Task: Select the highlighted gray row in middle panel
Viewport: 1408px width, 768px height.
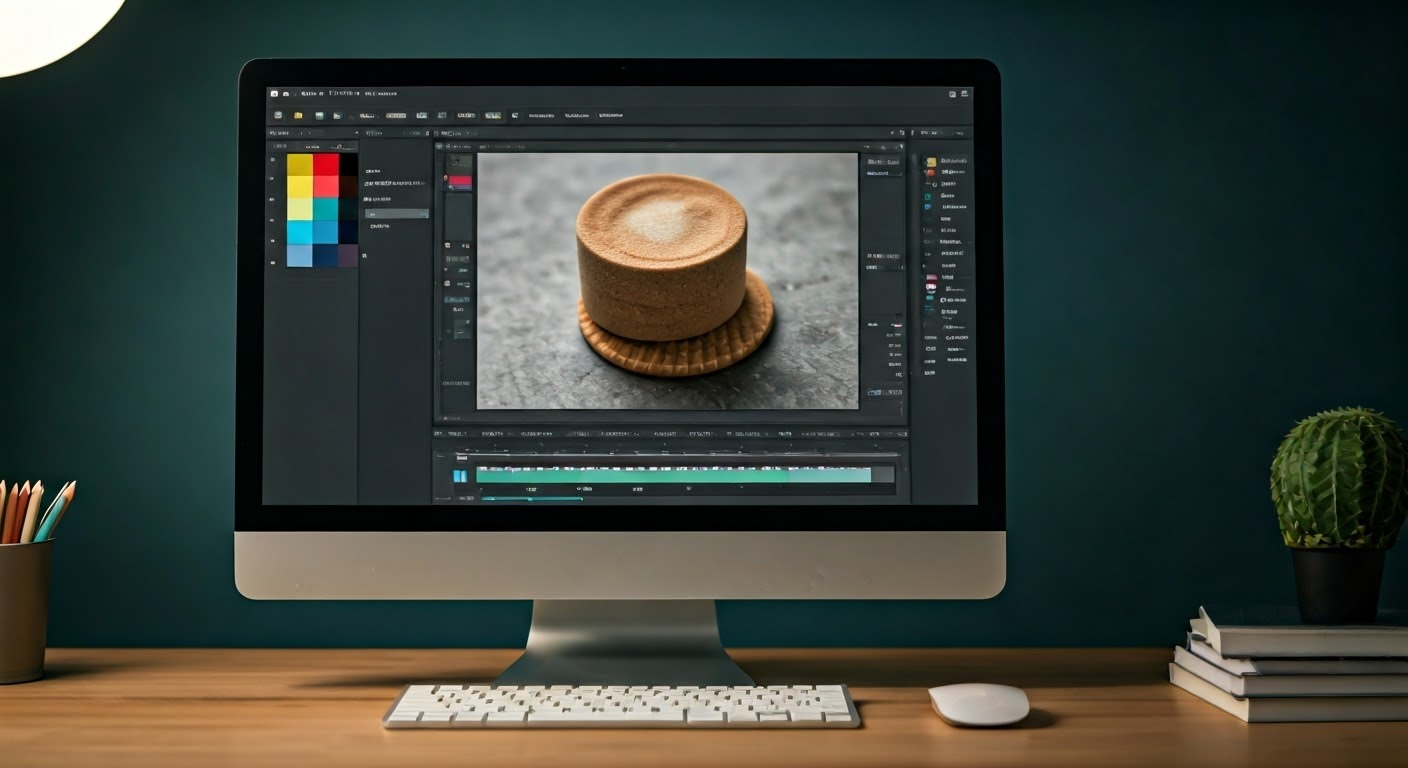Action: [x=397, y=214]
